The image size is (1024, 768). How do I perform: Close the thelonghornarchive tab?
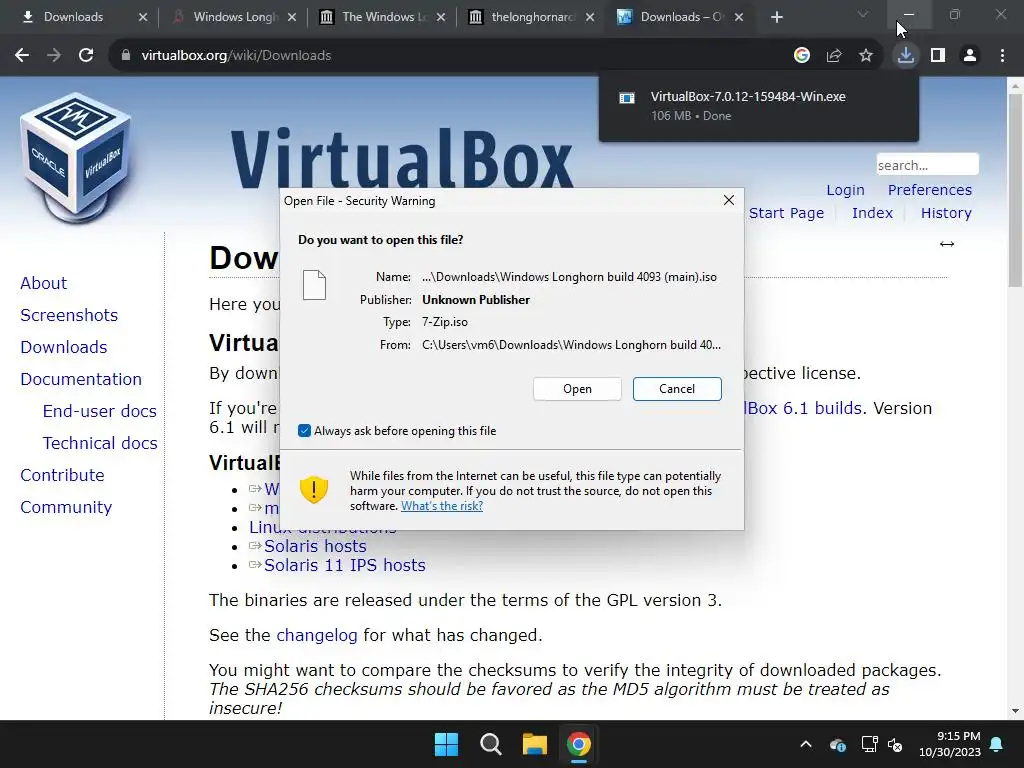point(590,17)
